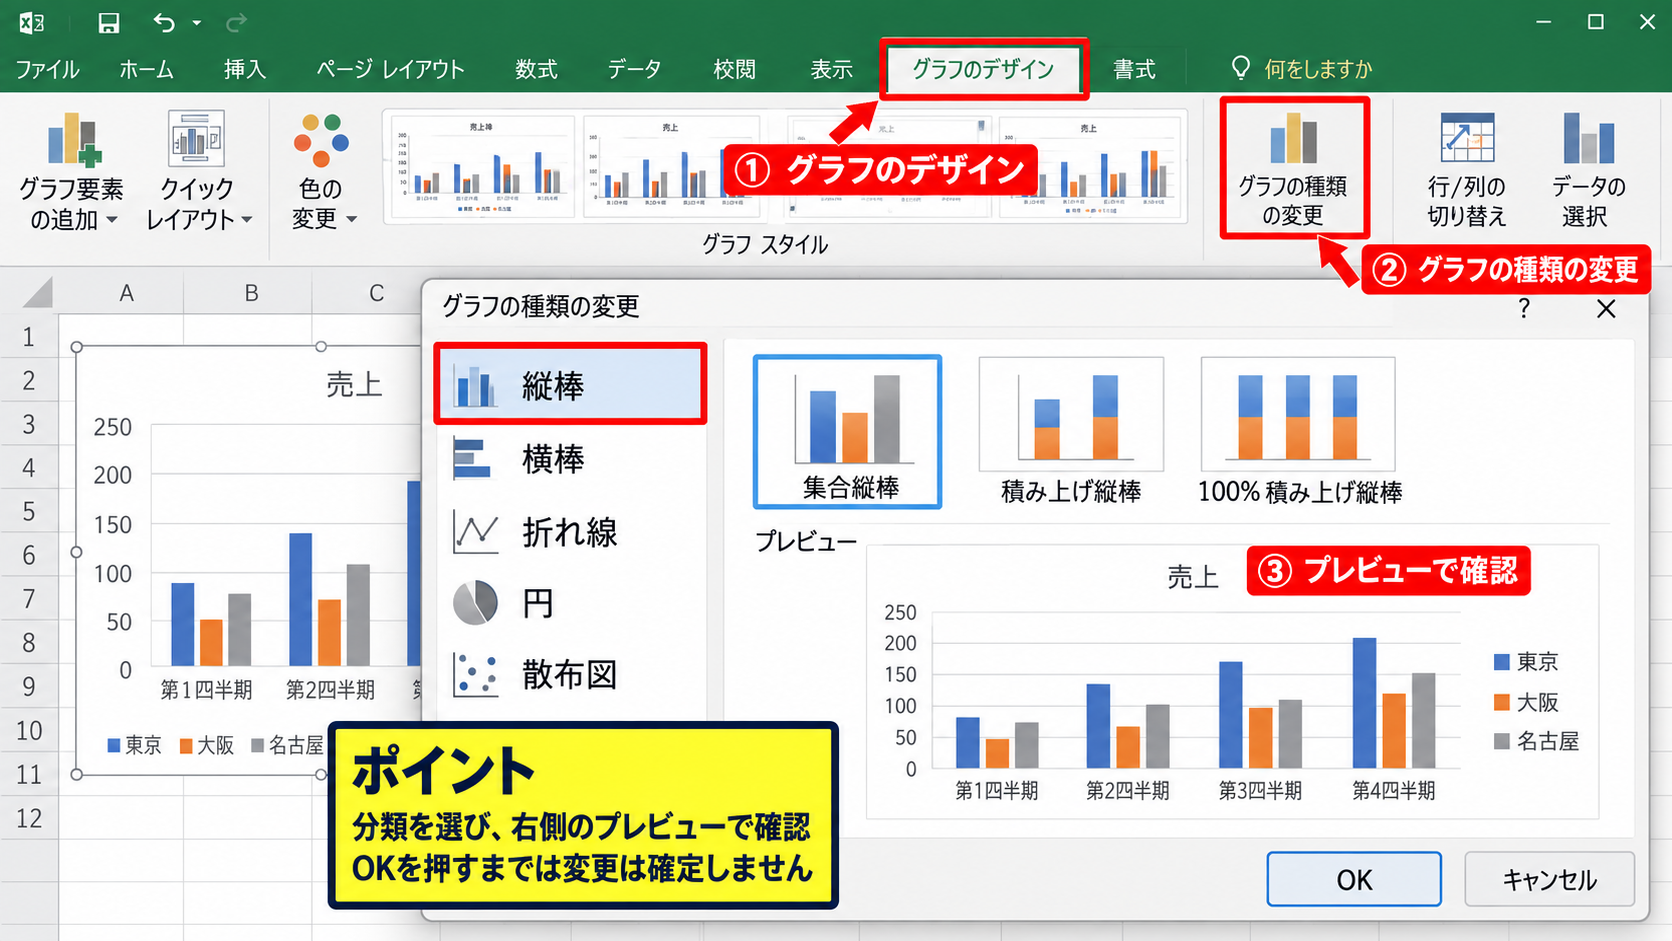
Task: Choose 集合縦棒 chart subtype
Action: point(847,432)
